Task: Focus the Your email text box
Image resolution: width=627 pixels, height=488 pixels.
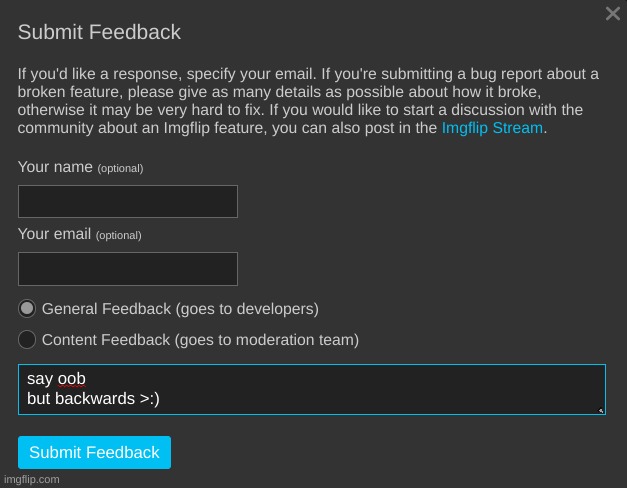Action: point(128,269)
